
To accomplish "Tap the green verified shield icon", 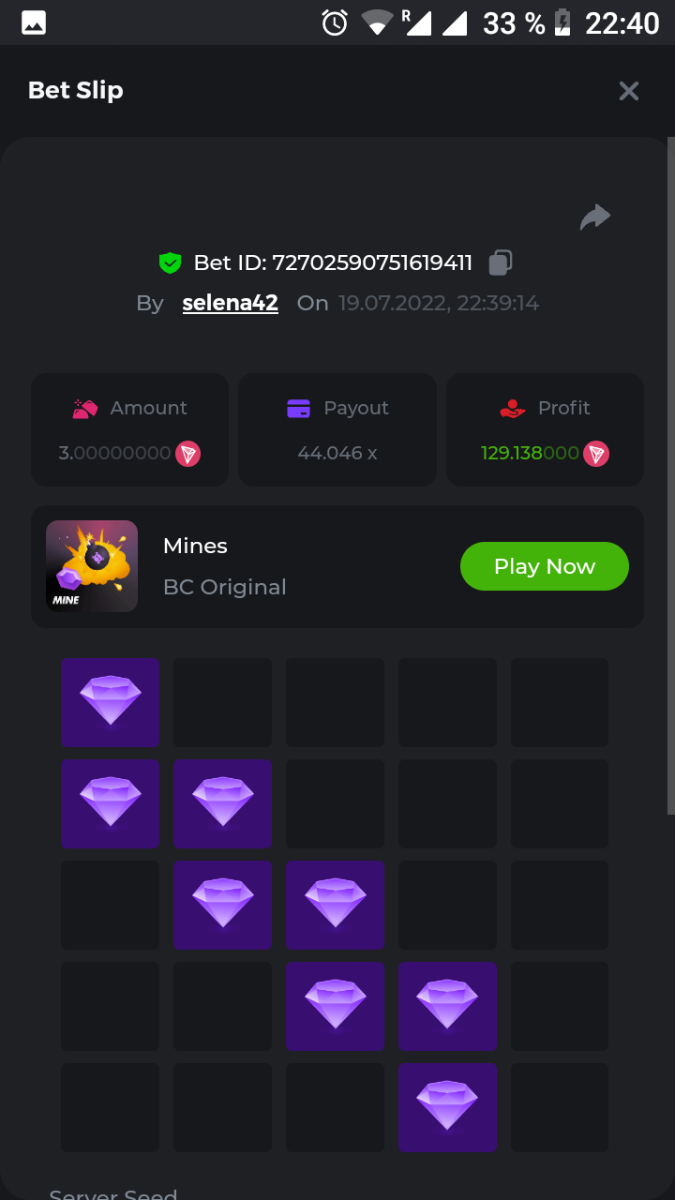I will coord(170,263).
